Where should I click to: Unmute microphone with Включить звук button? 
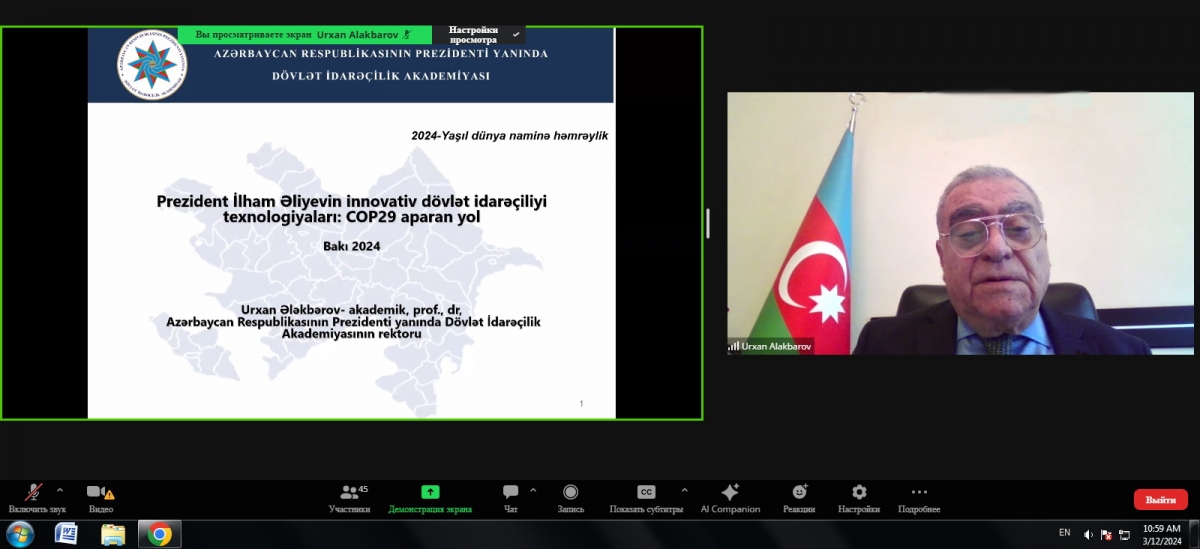tap(36, 498)
